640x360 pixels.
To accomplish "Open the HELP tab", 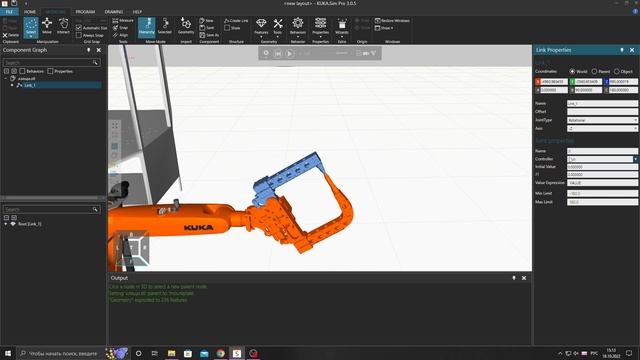I will click(x=137, y=12).
